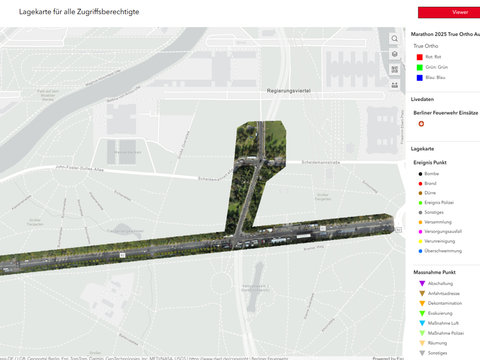Click the Marathon 2025 True Ortho layer heading
The image size is (480, 360).
coord(445,34)
